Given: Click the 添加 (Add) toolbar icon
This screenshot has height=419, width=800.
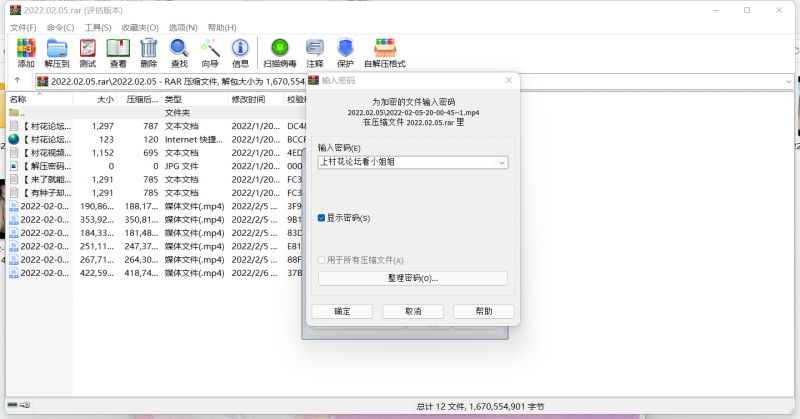Looking at the screenshot, I should pos(25,52).
